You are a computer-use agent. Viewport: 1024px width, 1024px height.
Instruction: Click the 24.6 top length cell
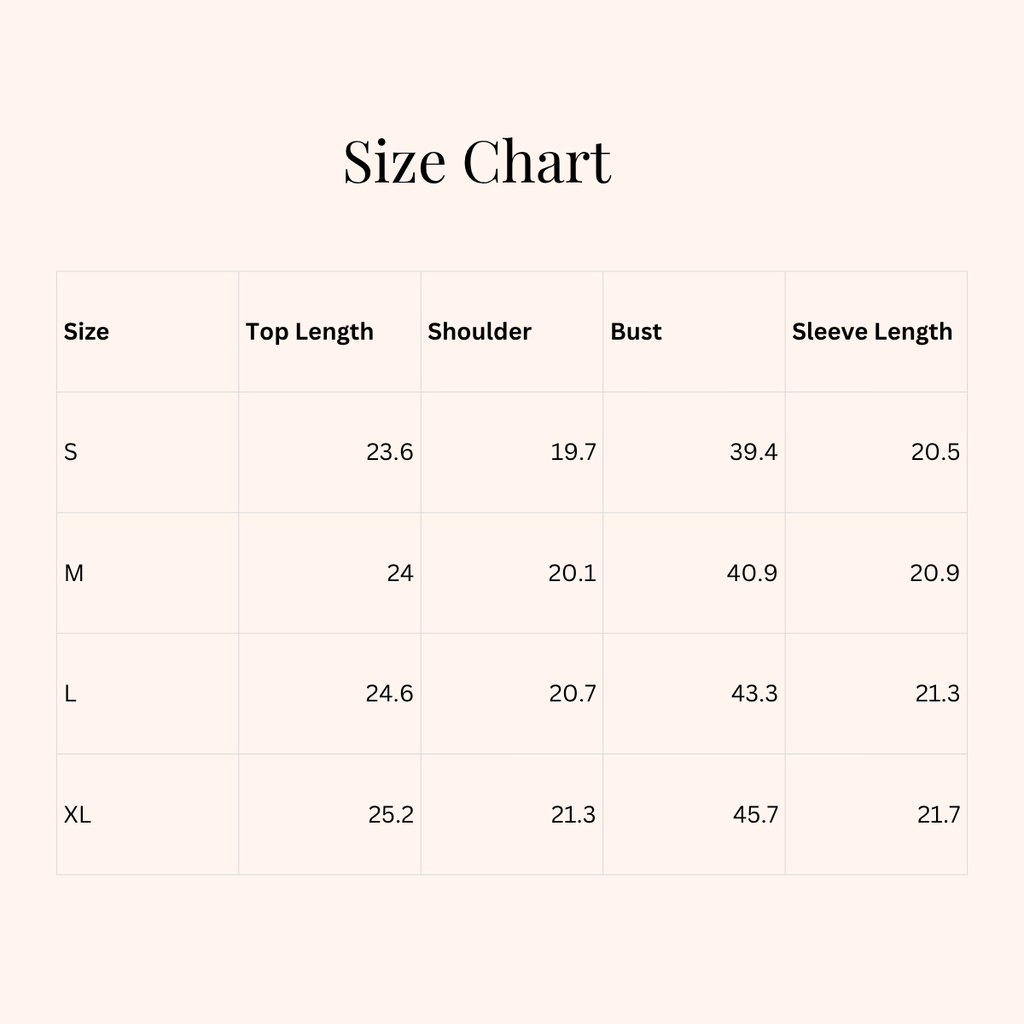(389, 694)
